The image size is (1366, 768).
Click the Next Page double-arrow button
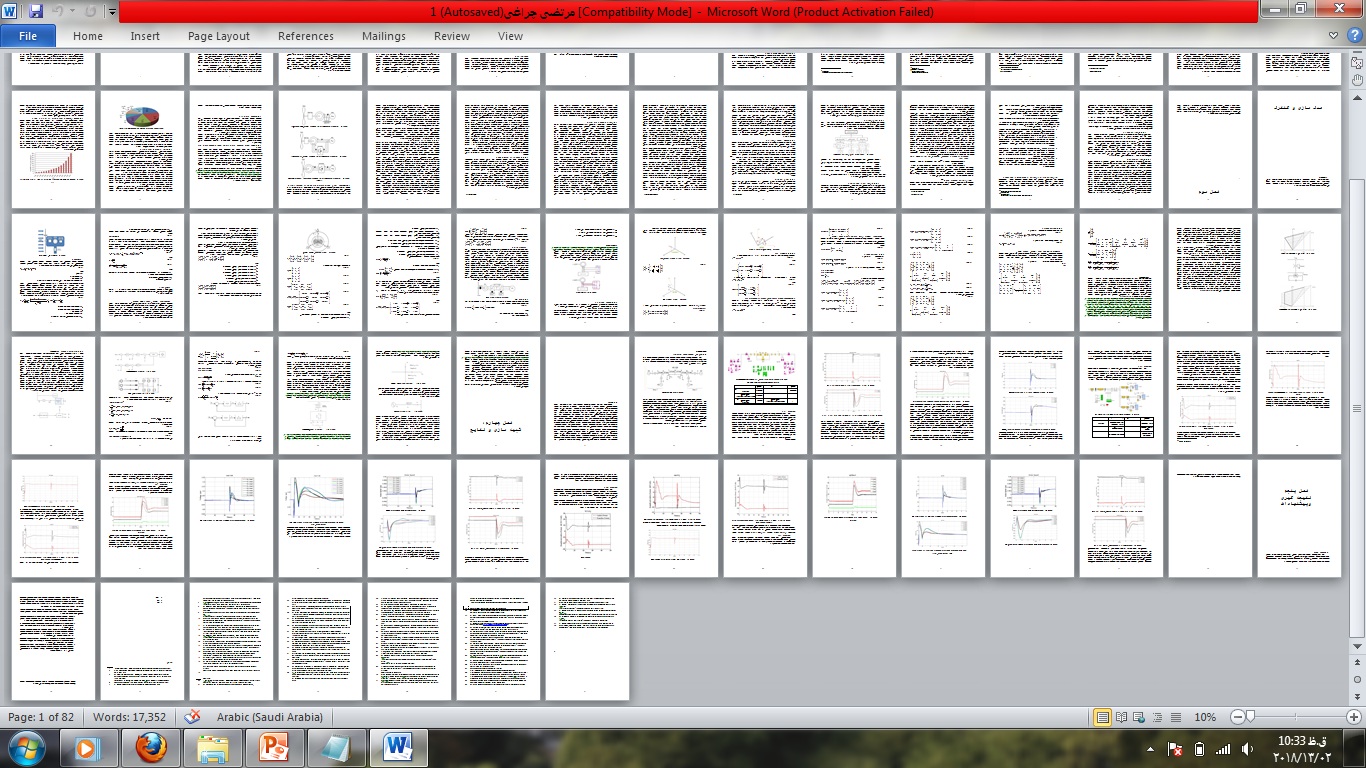1357,696
